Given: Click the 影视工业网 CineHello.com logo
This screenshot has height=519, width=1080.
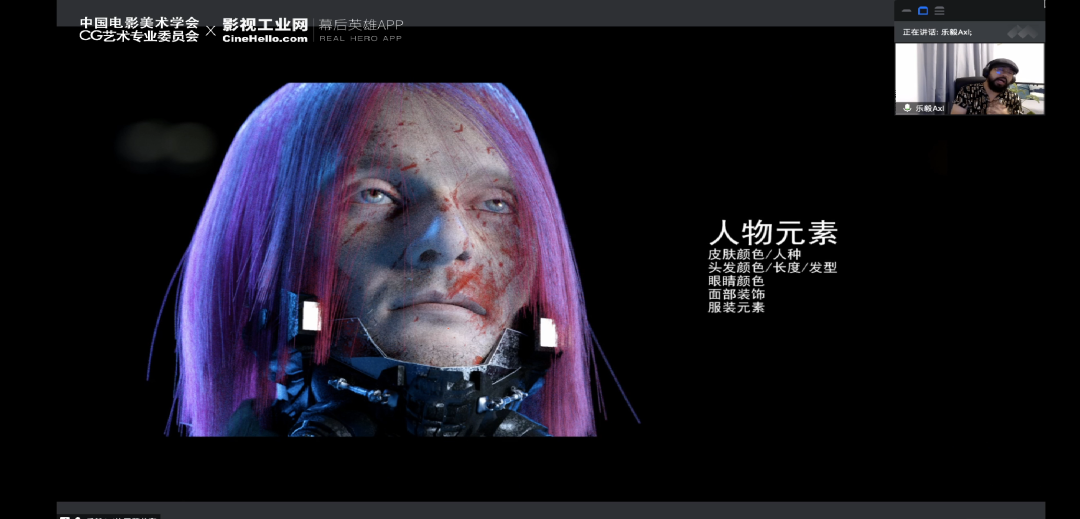Looking at the screenshot, I should pos(265,30).
